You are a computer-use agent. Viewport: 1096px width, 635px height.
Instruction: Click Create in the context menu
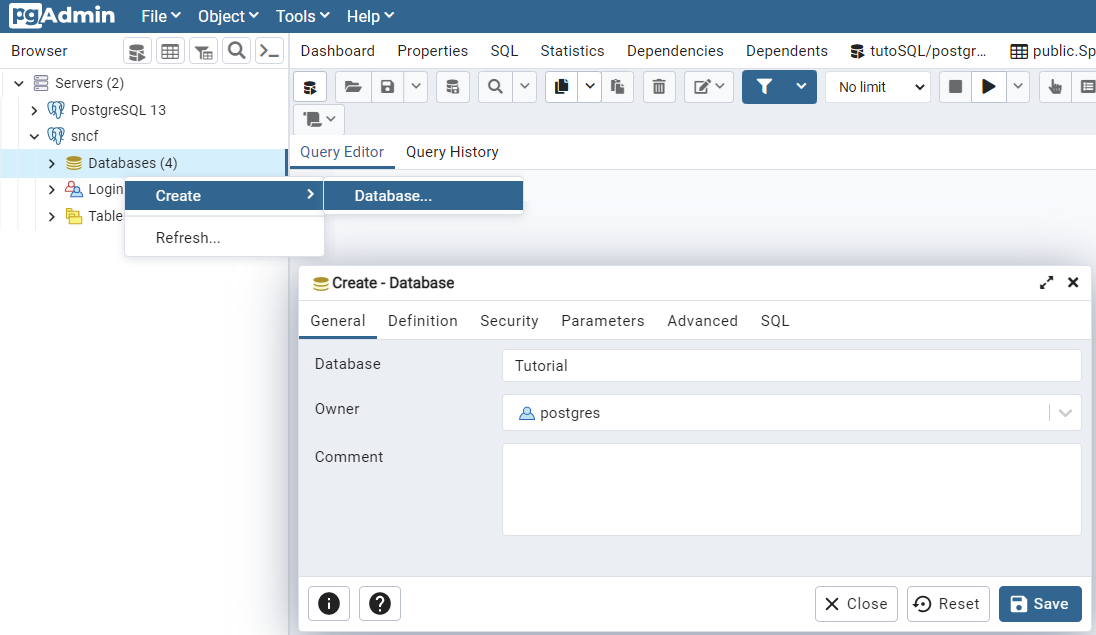(x=224, y=196)
